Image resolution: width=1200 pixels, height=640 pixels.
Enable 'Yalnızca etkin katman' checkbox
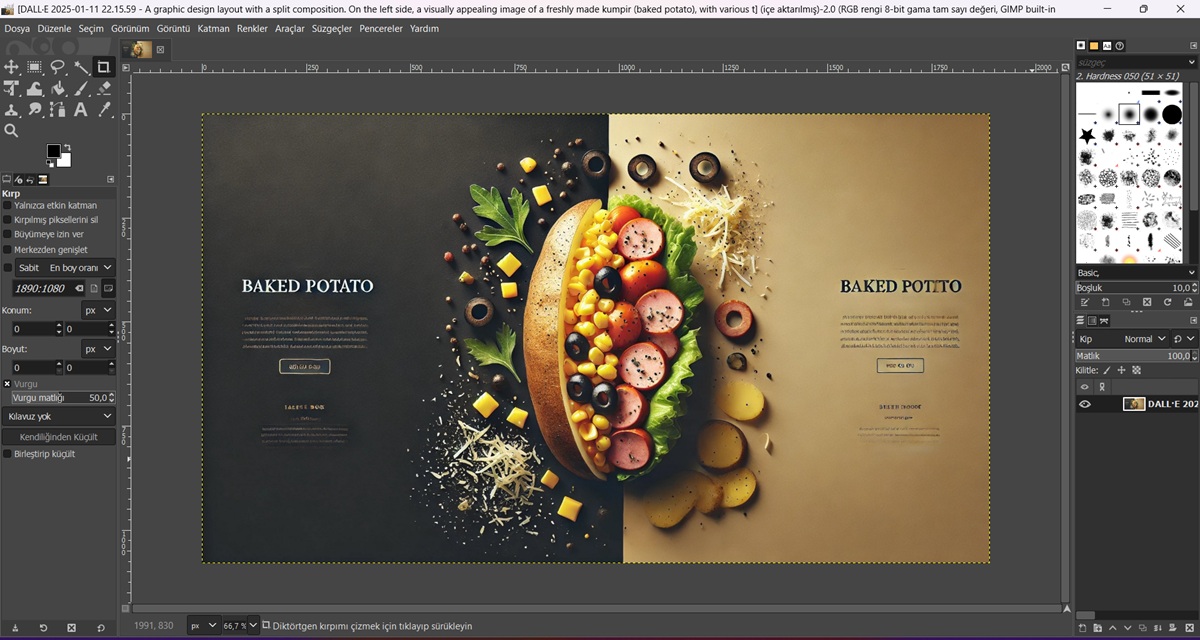[8, 205]
